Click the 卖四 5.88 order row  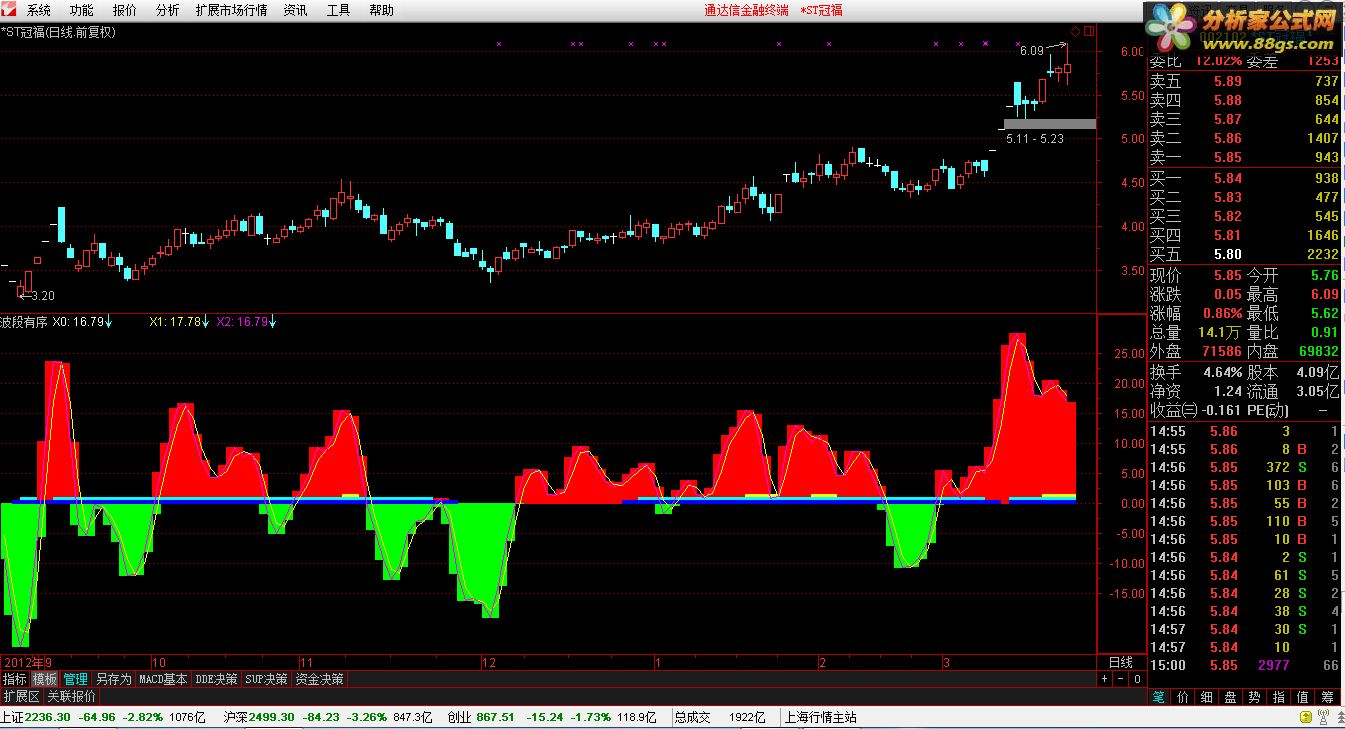(1244, 100)
